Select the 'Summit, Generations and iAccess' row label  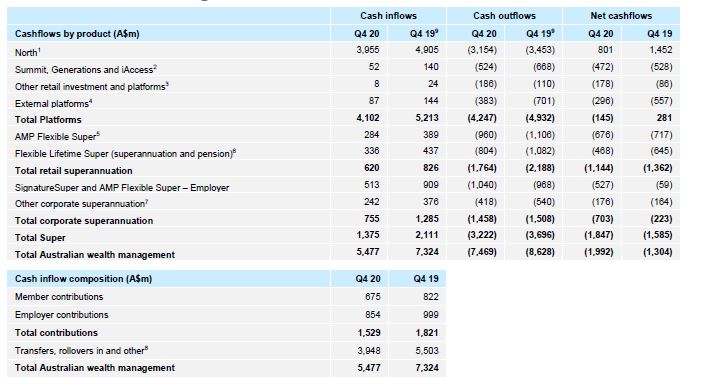pos(86,70)
